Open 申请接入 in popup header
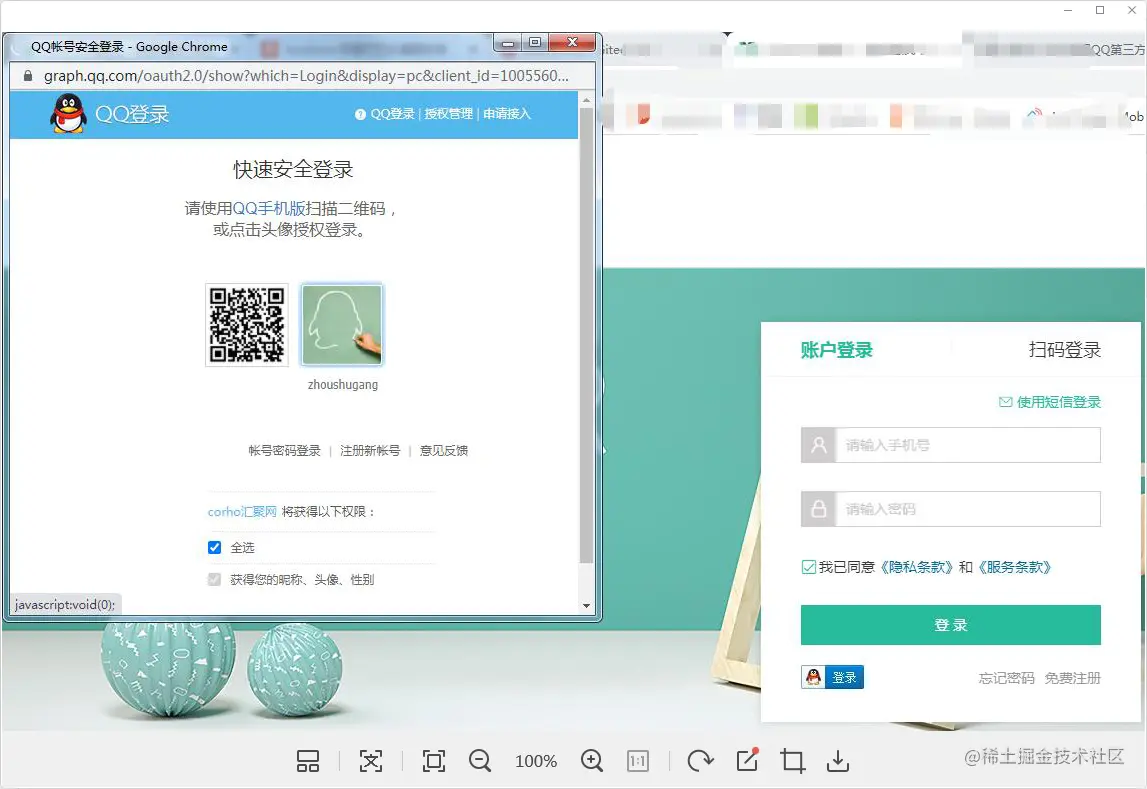 (x=506, y=114)
